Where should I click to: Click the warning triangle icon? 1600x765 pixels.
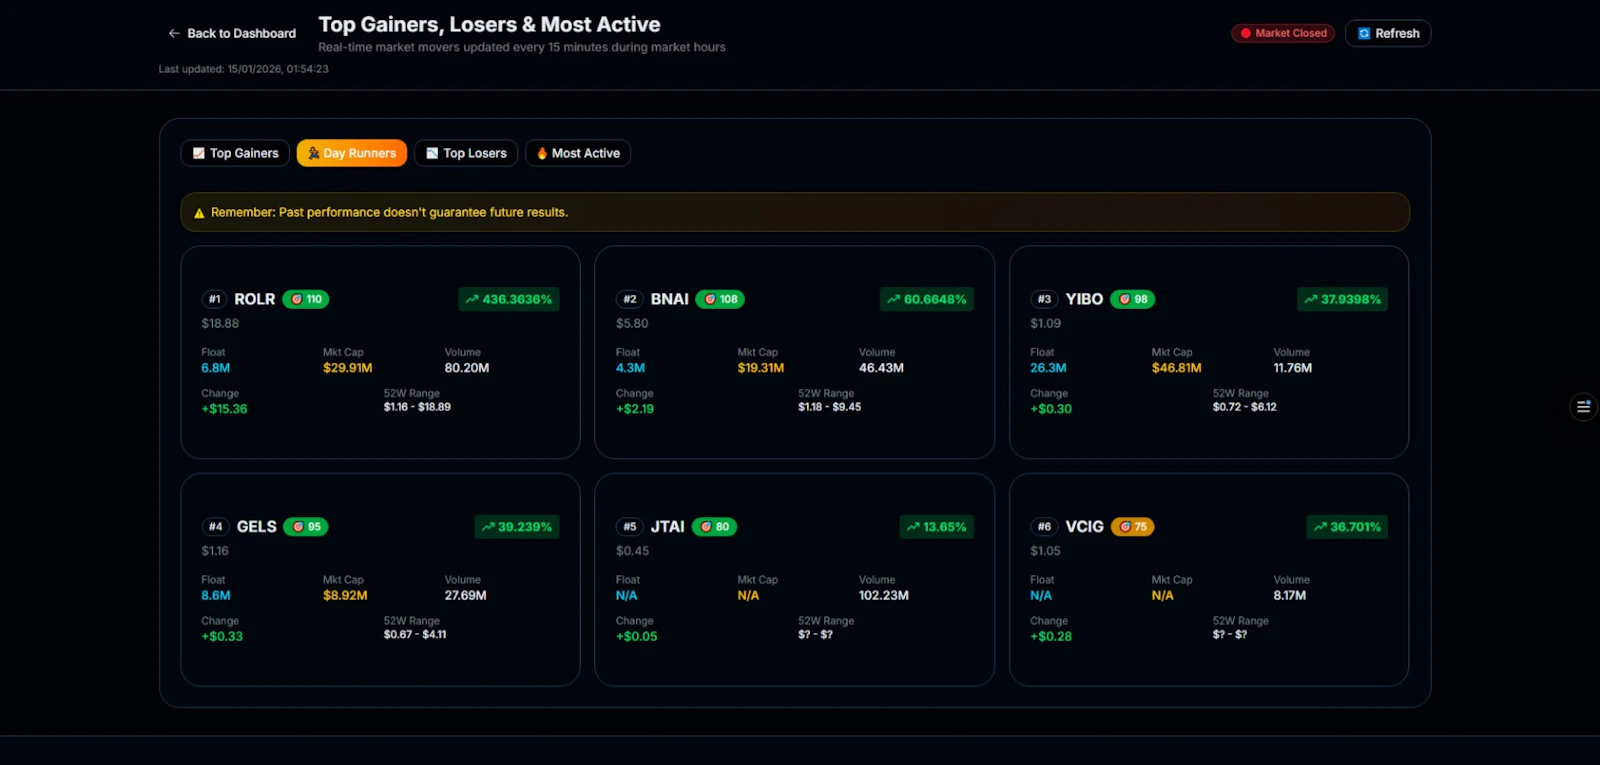199,213
